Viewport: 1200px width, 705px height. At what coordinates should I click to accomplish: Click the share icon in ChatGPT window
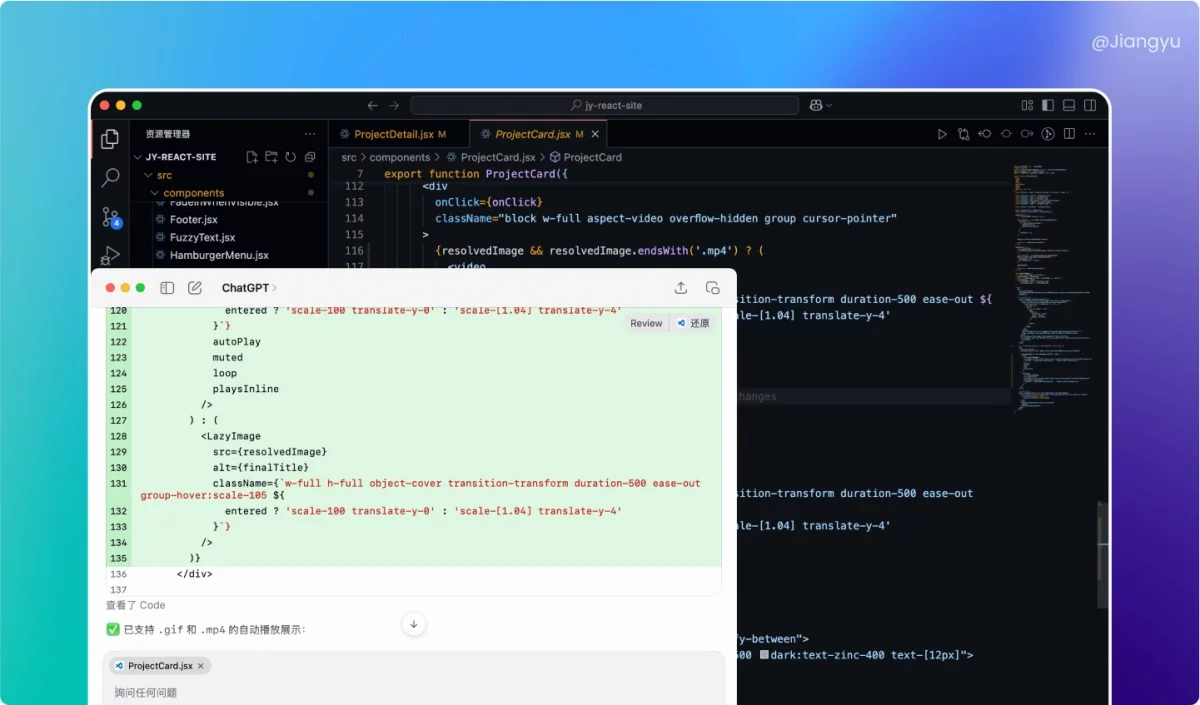(x=681, y=288)
